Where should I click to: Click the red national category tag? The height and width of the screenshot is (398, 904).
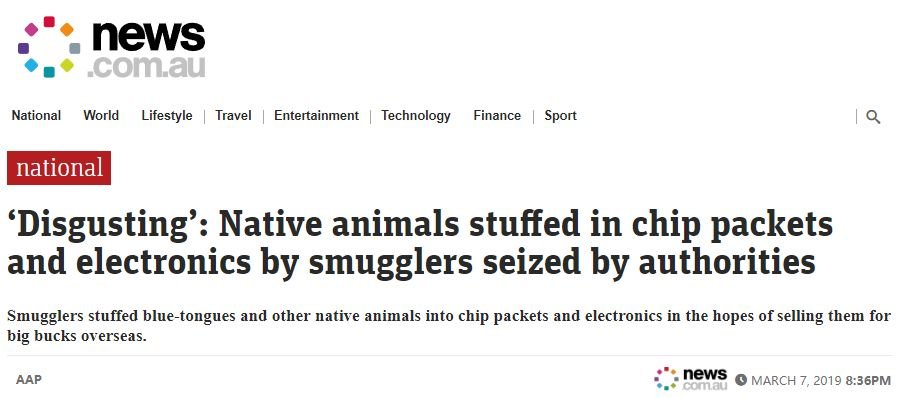(59, 168)
